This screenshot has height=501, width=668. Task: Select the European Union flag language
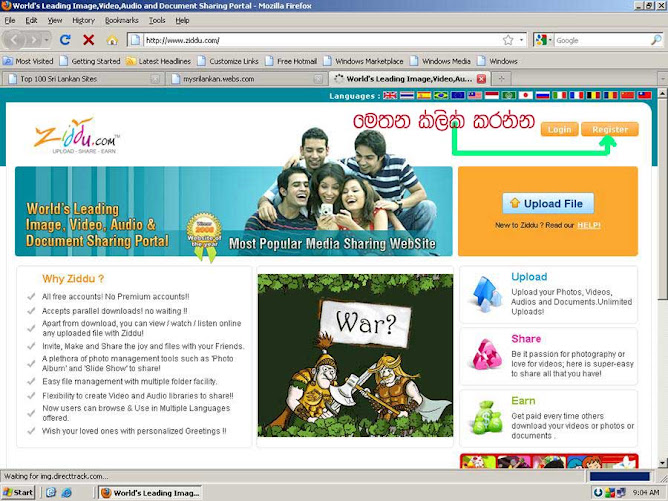[458, 95]
